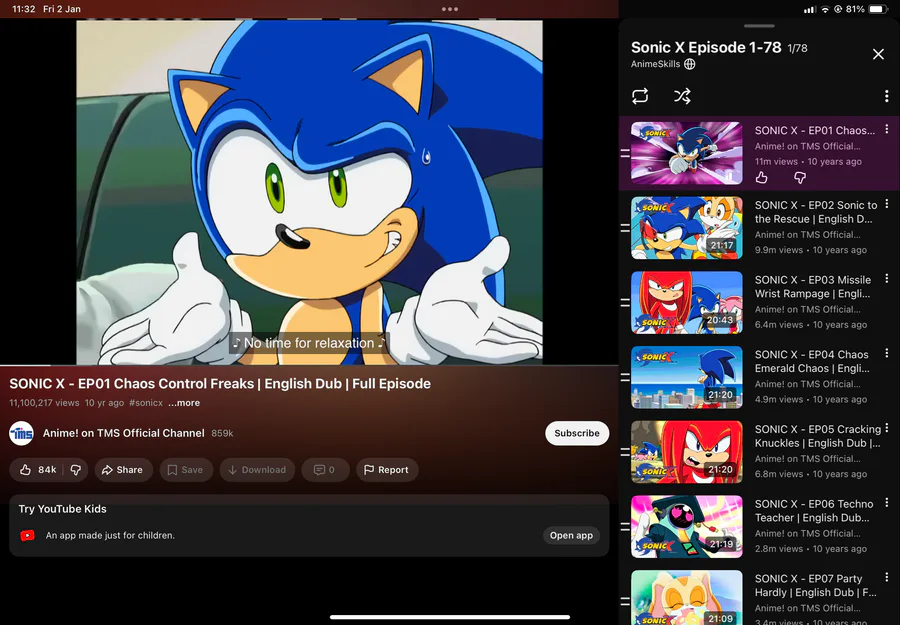Play EP01 Chaos Control Freaks thumbnail
This screenshot has width=900, height=625.
(x=686, y=153)
